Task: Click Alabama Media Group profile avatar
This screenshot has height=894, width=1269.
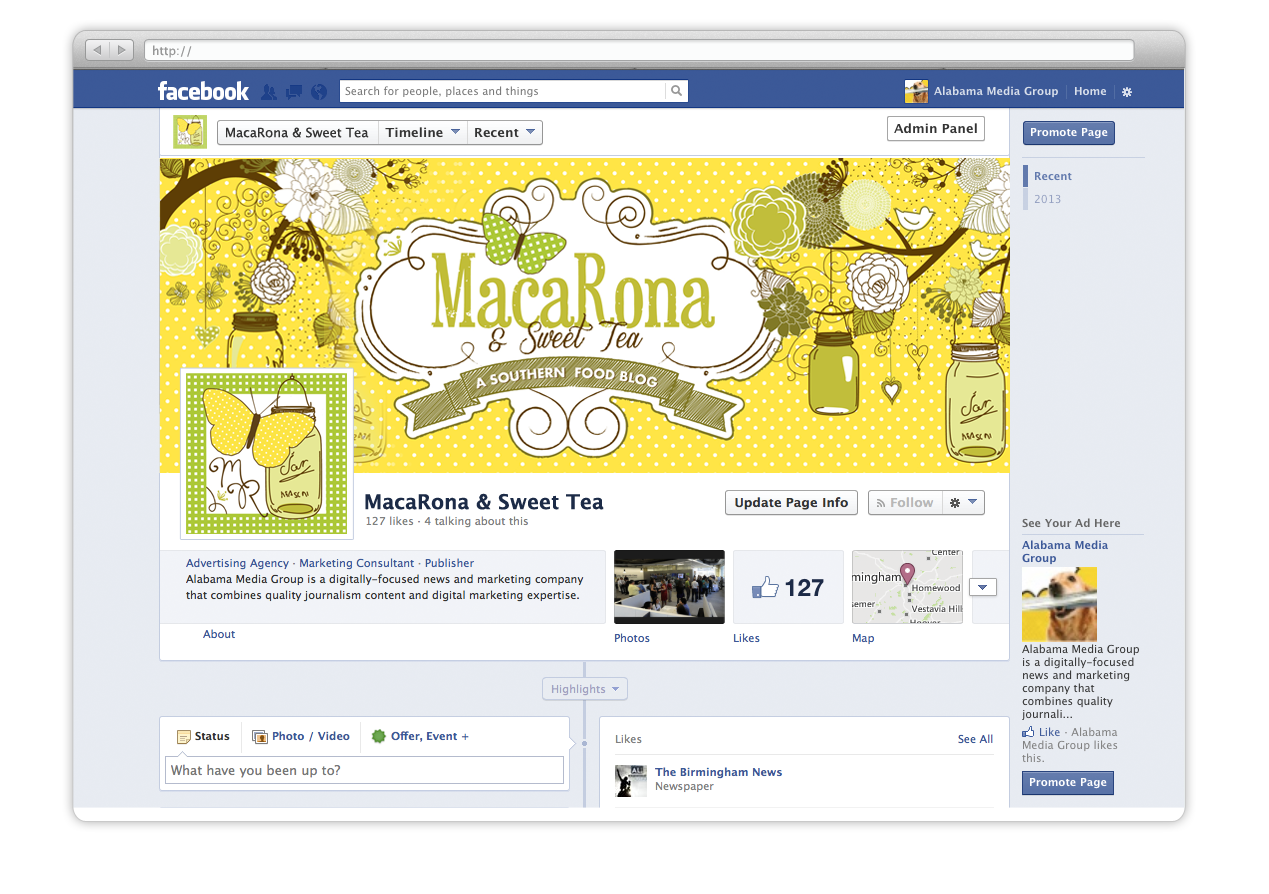Action: [x=916, y=91]
